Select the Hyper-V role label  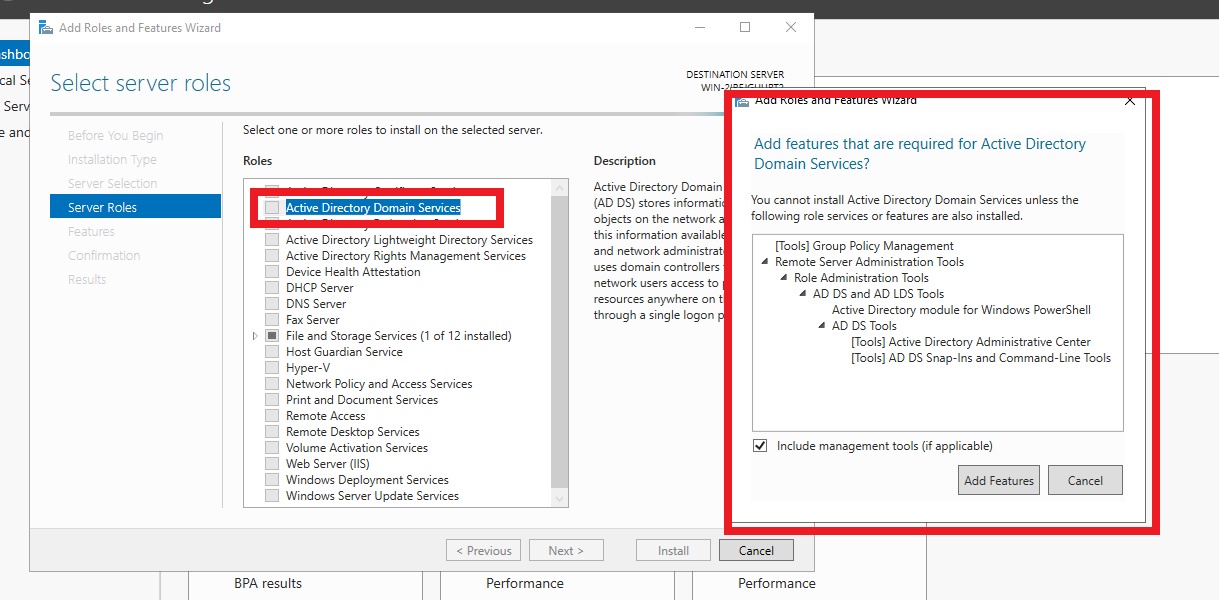coord(308,368)
